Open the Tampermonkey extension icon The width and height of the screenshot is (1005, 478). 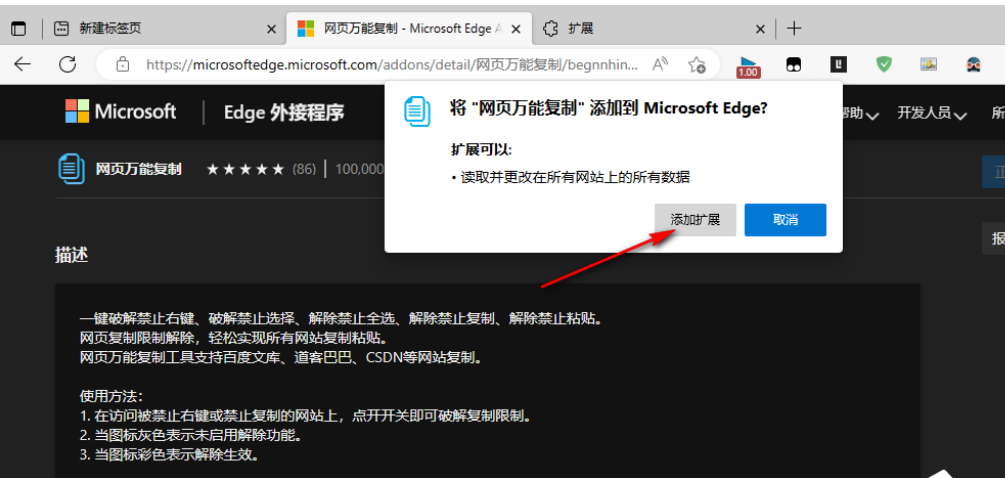coord(793,64)
